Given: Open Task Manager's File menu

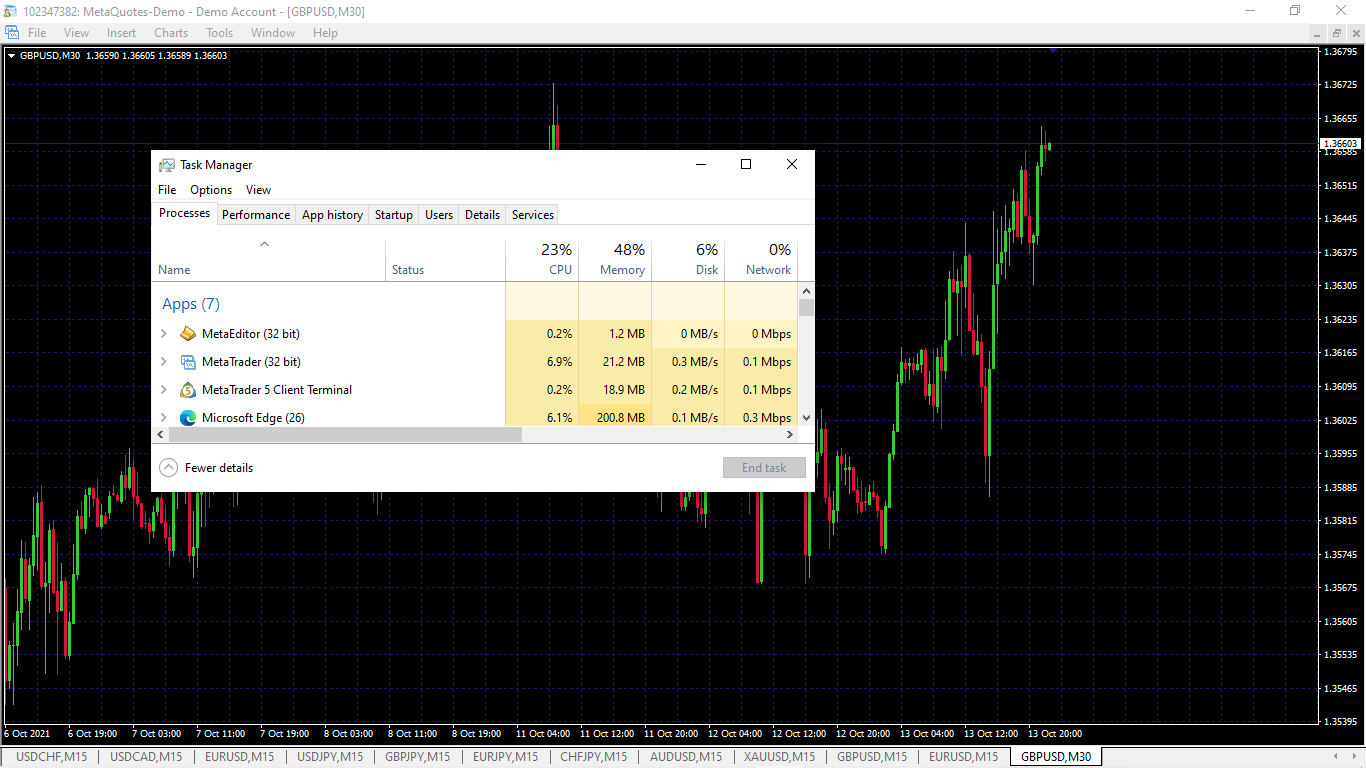Looking at the screenshot, I should coord(167,190).
